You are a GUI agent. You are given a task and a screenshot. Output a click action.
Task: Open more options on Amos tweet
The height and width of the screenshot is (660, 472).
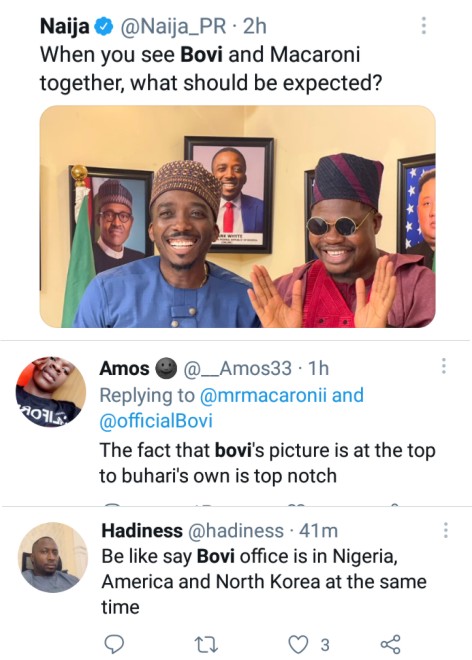coord(443,366)
